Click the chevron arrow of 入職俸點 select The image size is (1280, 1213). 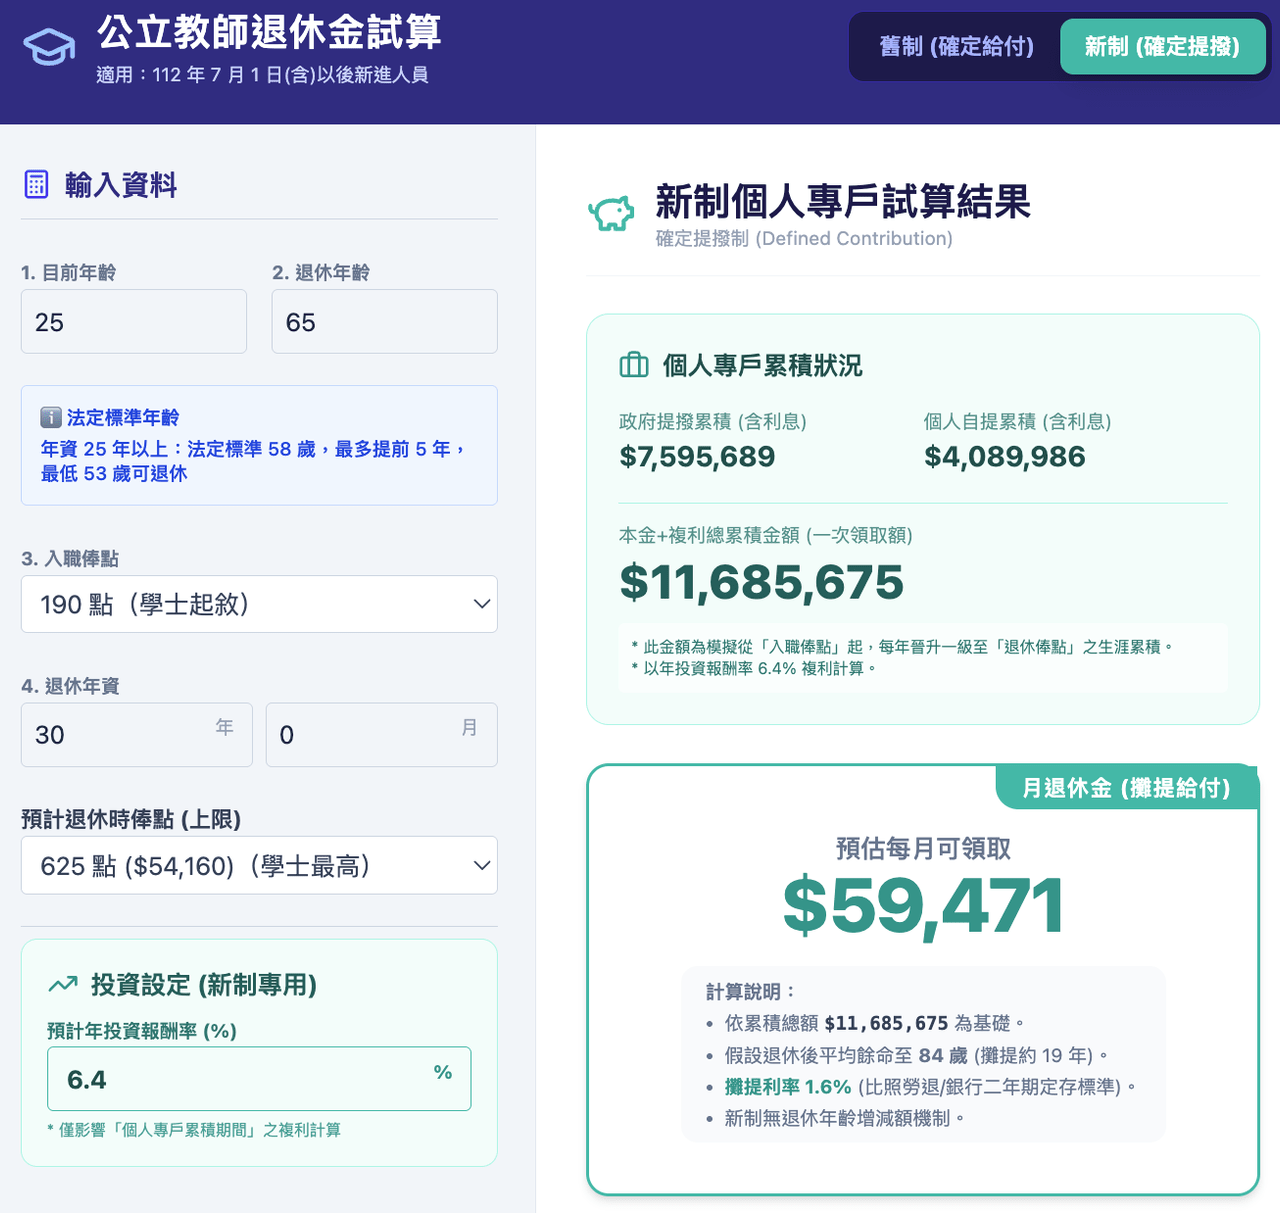click(482, 604)
